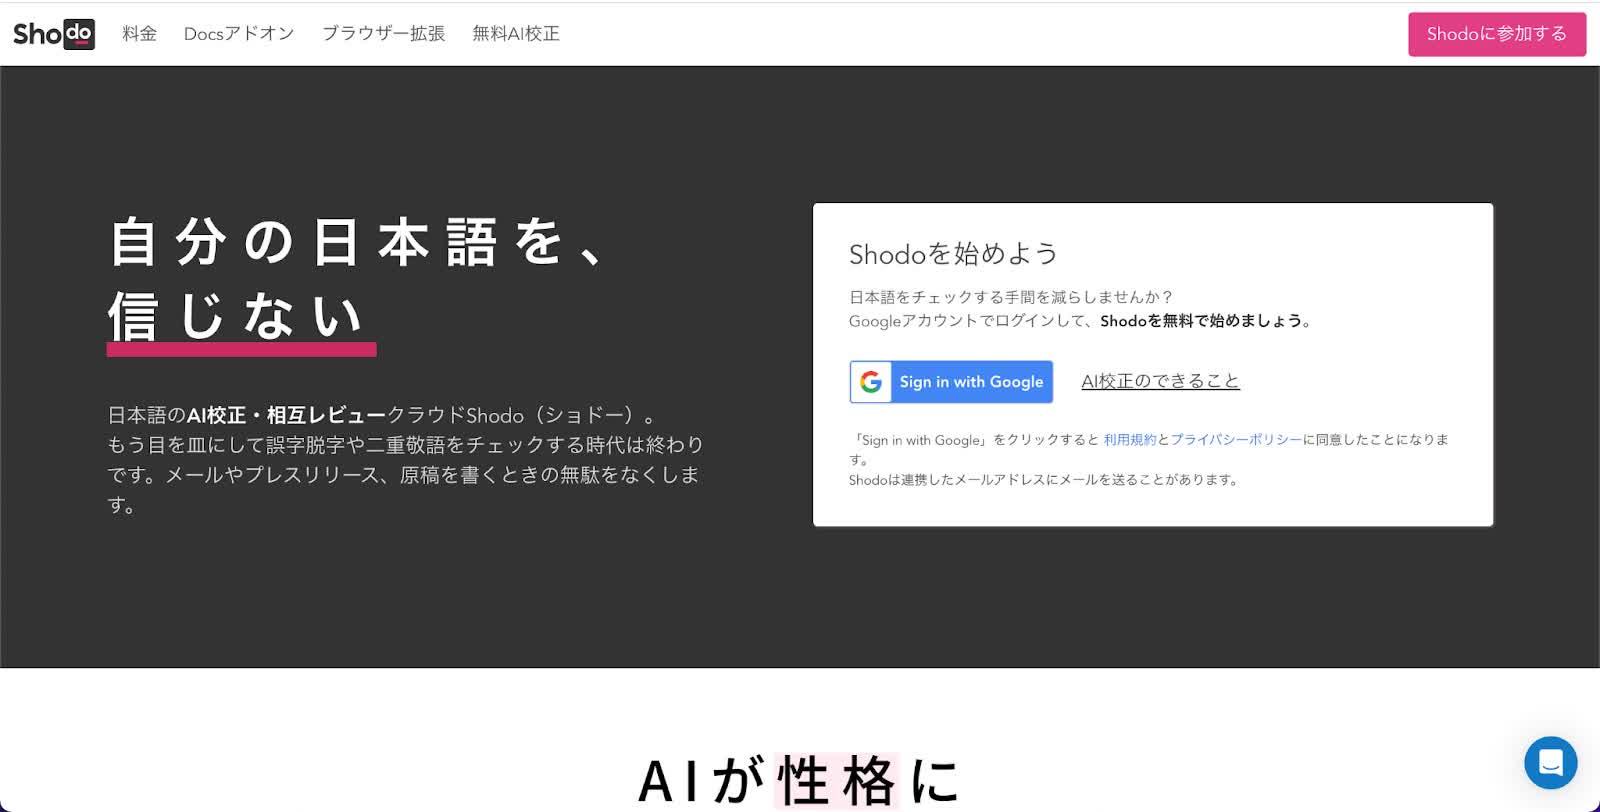Image resolution: width=1600 pixels, height=812 pixels.
Task: Click the 自分の日本語を、 headline text
Action: (x=358, y=242)
